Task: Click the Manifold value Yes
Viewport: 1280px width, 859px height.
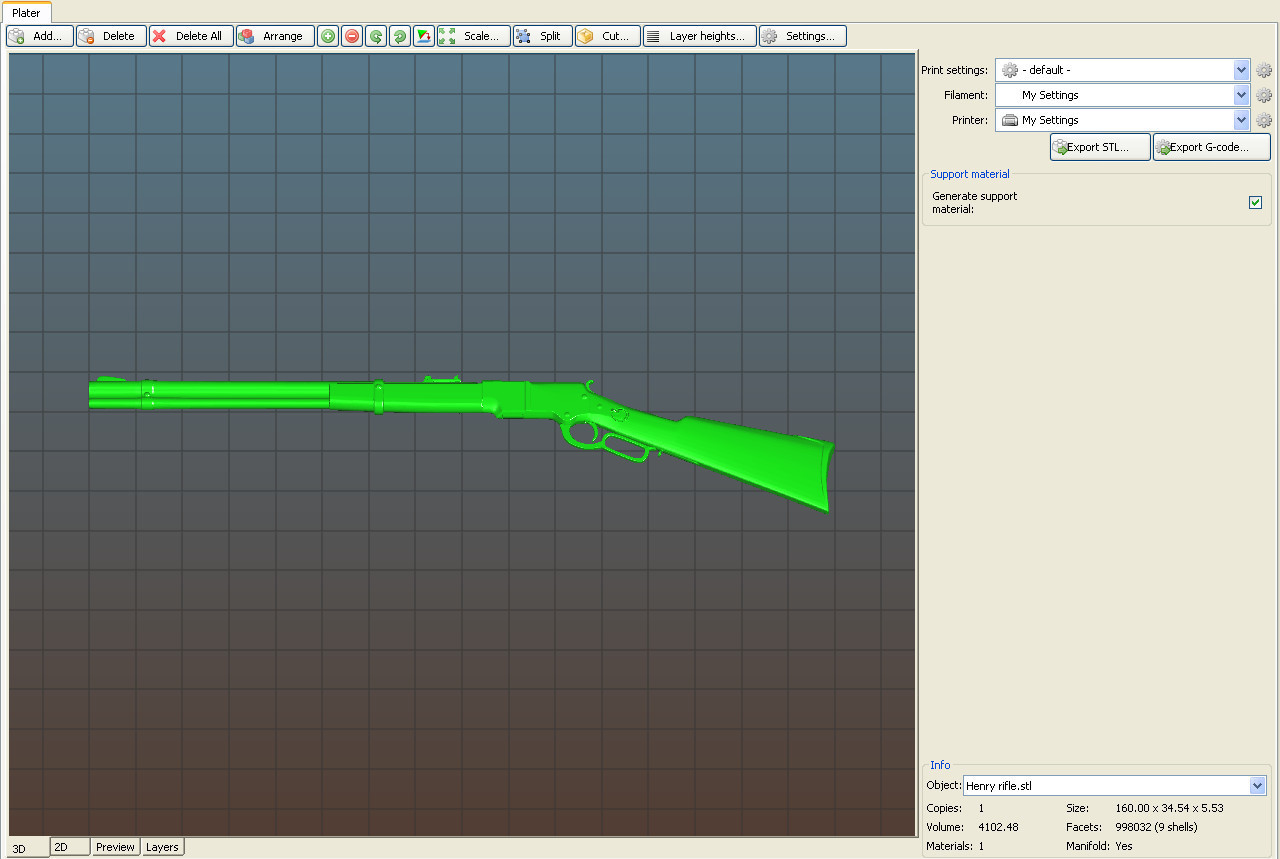Action: click(1124, 846)
